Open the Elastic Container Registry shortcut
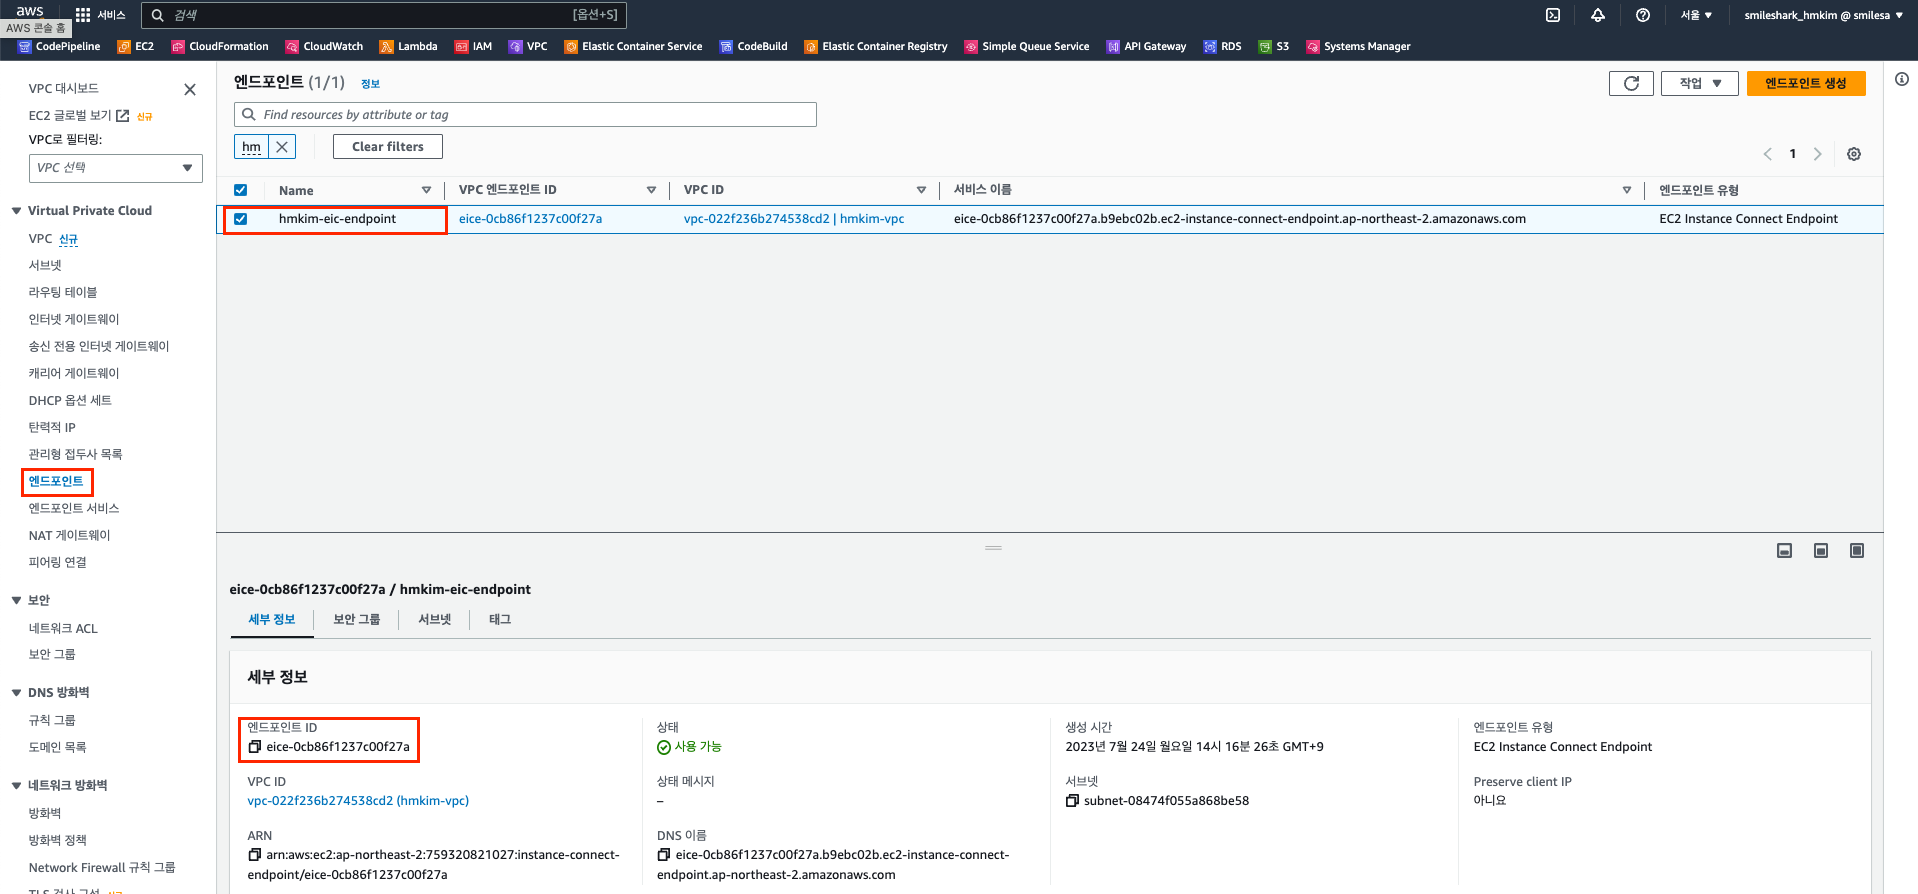 [x=876, y=46]
